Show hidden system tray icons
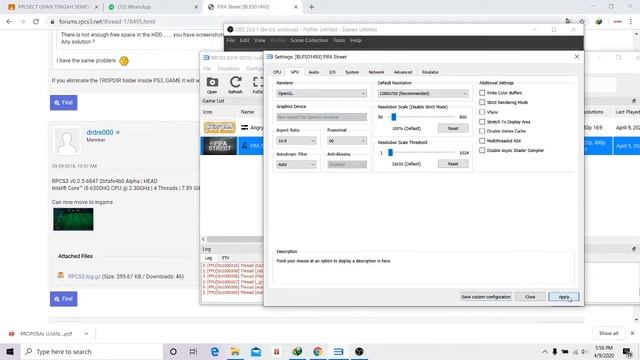The image size is (640, 360). (x=544, y=351)
